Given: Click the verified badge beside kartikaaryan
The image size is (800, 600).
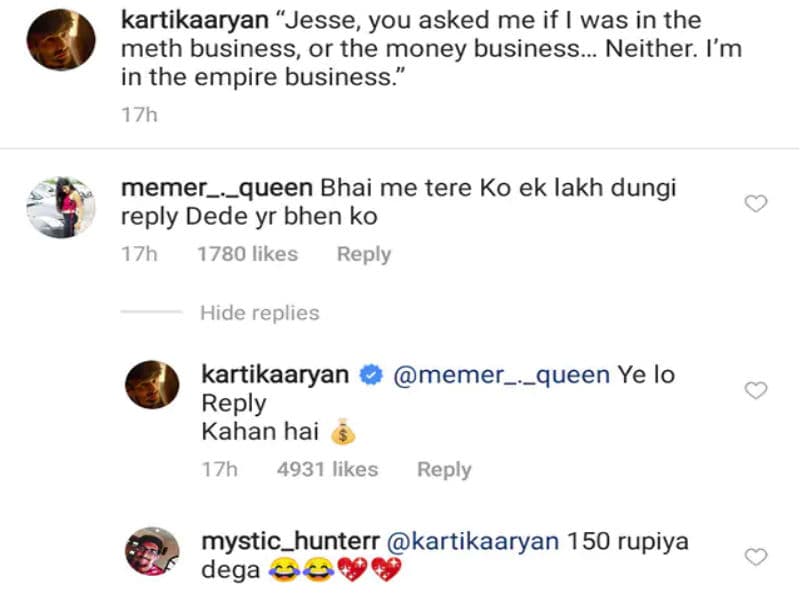Looking at the screenshot, I should click(x=368, y=376).
